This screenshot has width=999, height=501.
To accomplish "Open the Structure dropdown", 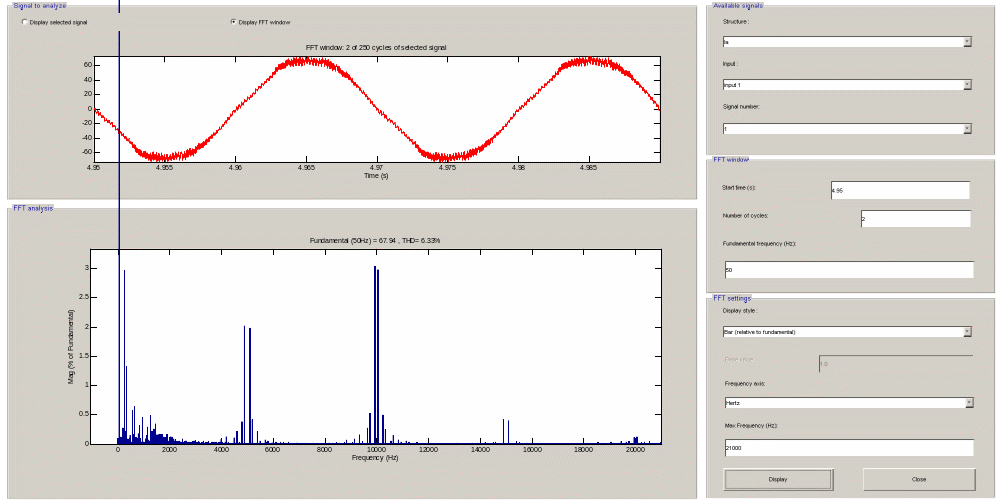I will [x=846, y=42].
